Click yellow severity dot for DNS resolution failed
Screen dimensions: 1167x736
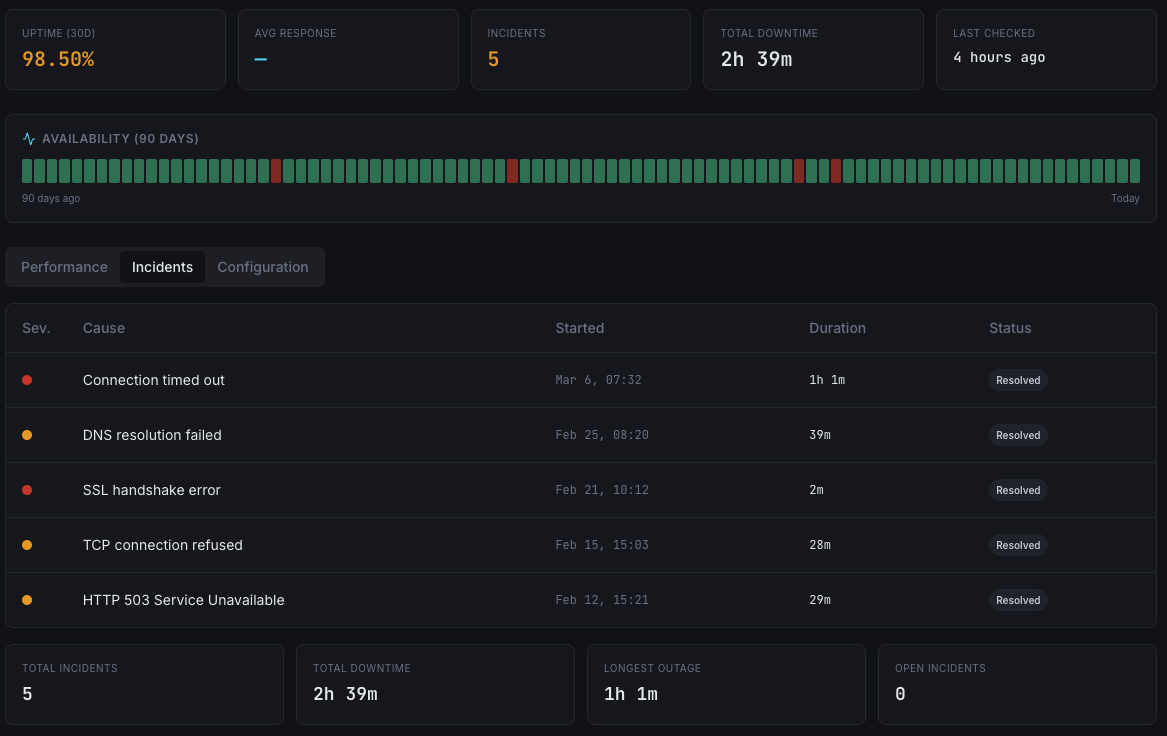point(29,435)
